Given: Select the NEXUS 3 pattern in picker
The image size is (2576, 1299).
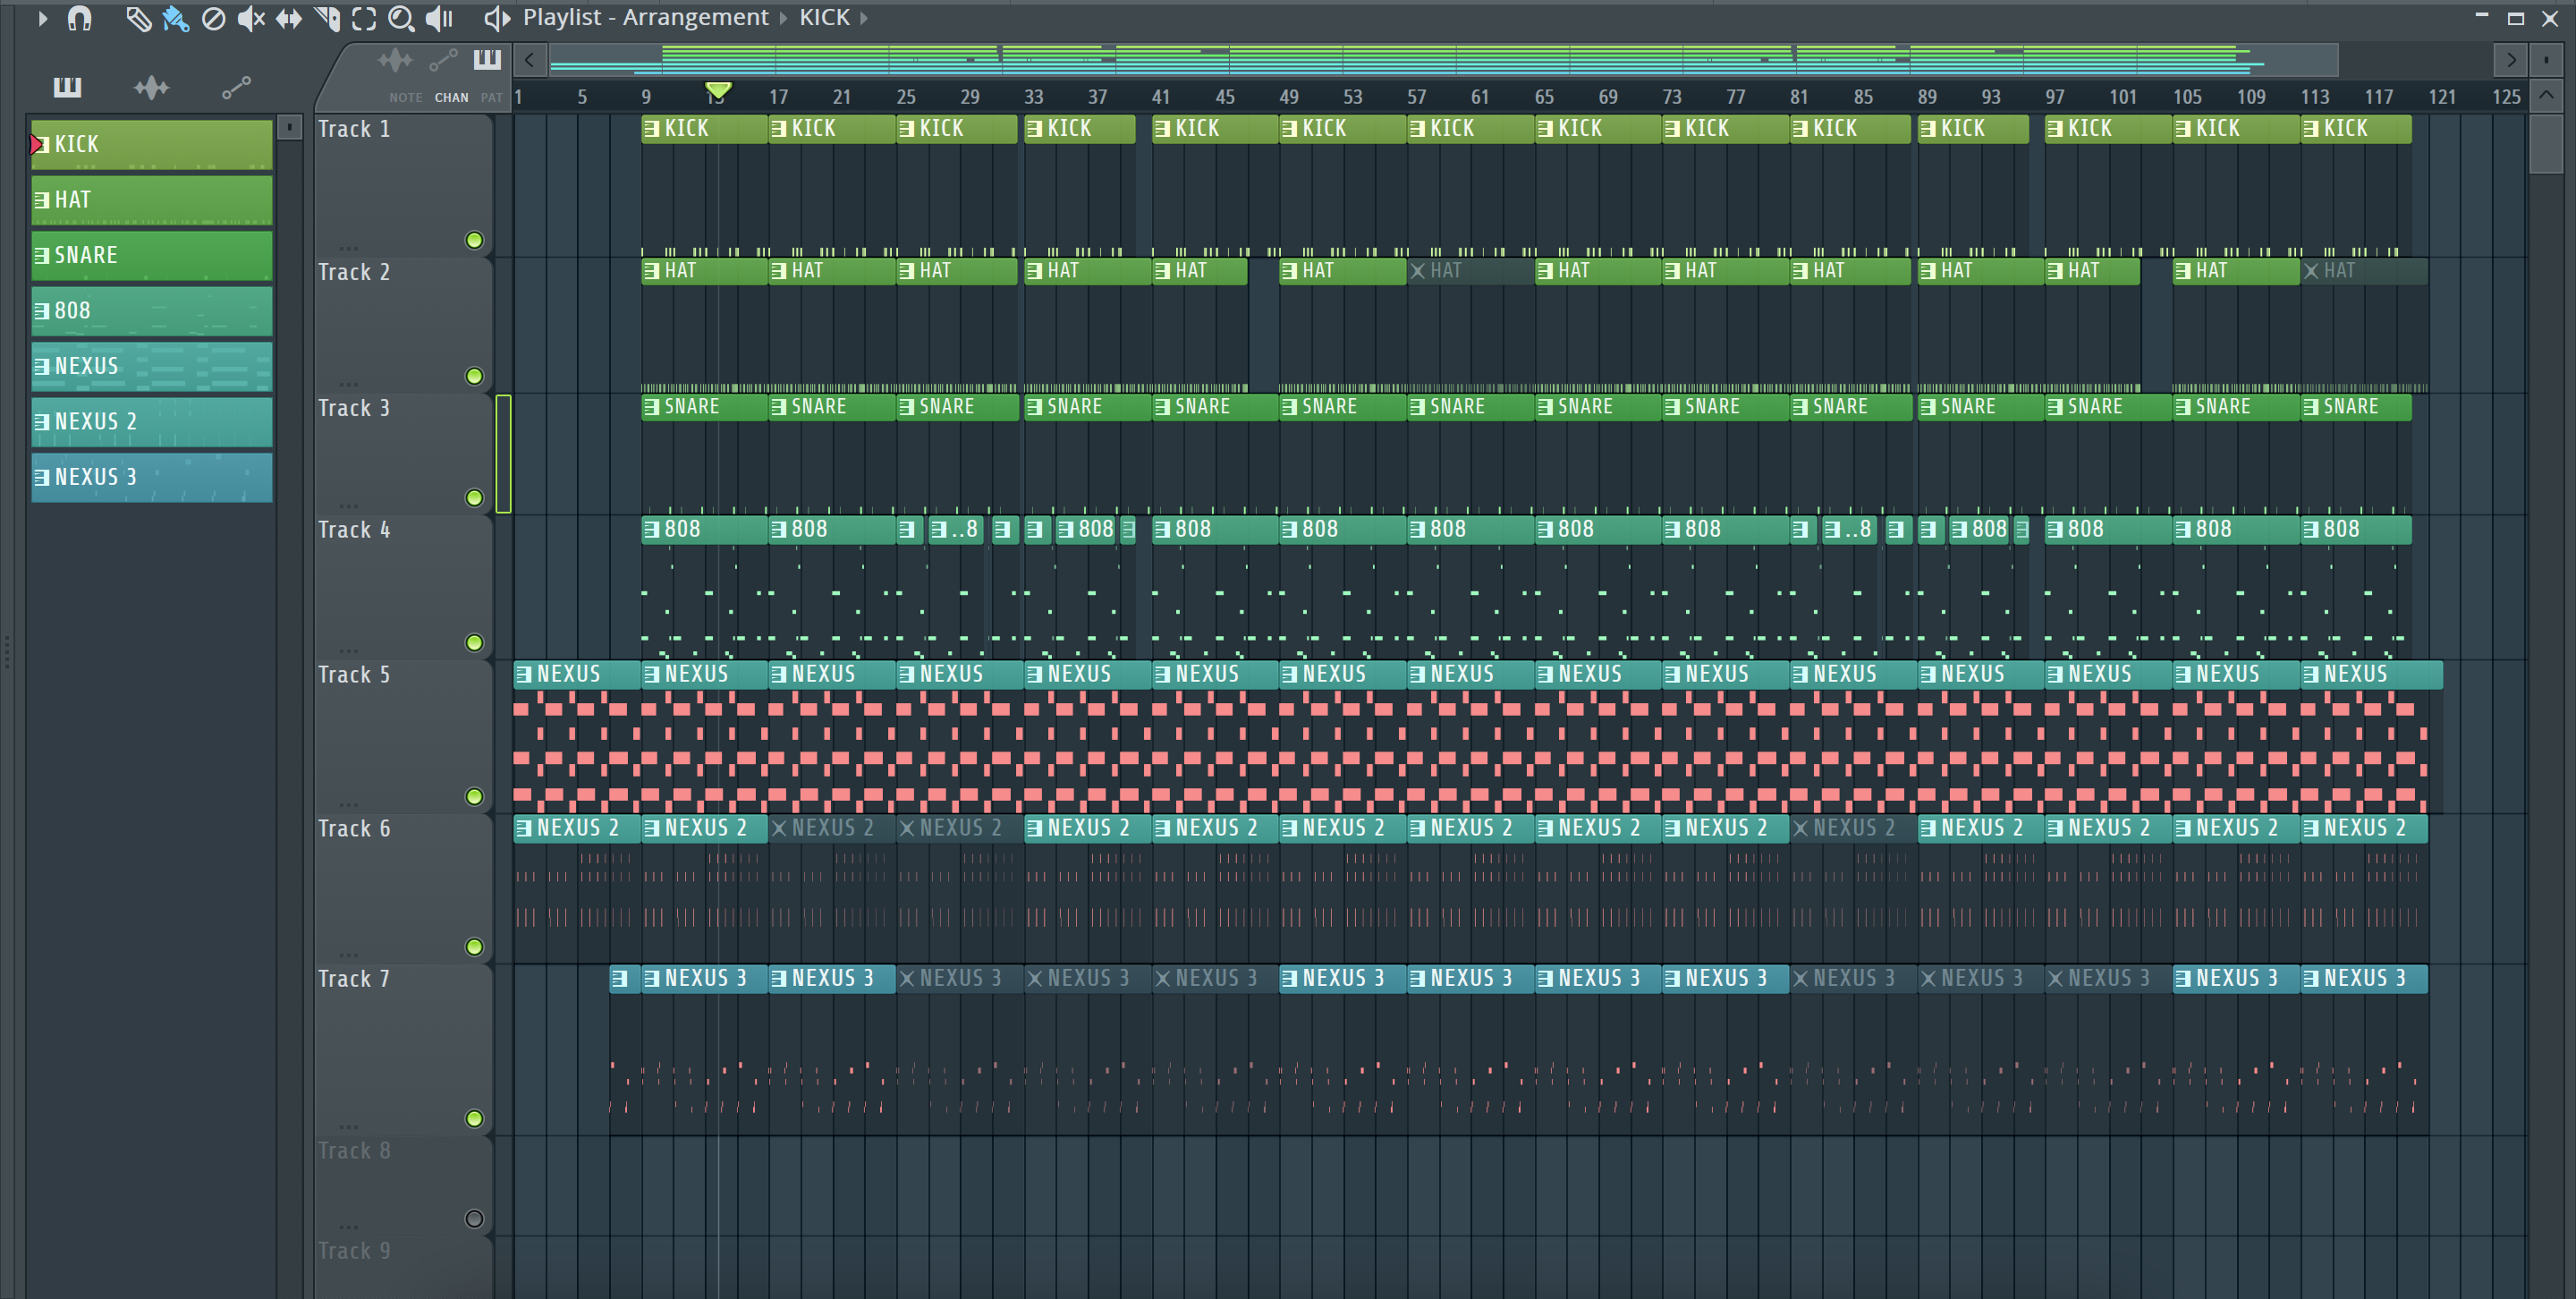Looking at the screenshot, I should coord(152,477).
